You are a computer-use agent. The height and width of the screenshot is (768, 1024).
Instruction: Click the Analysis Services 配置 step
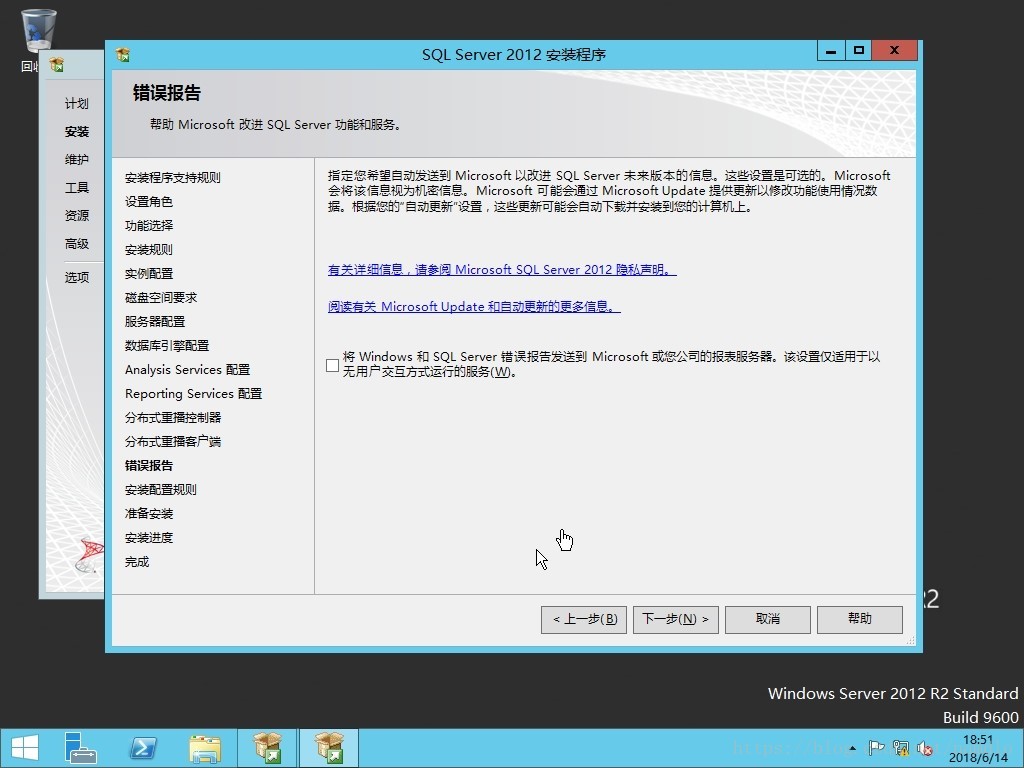point(187,370)
